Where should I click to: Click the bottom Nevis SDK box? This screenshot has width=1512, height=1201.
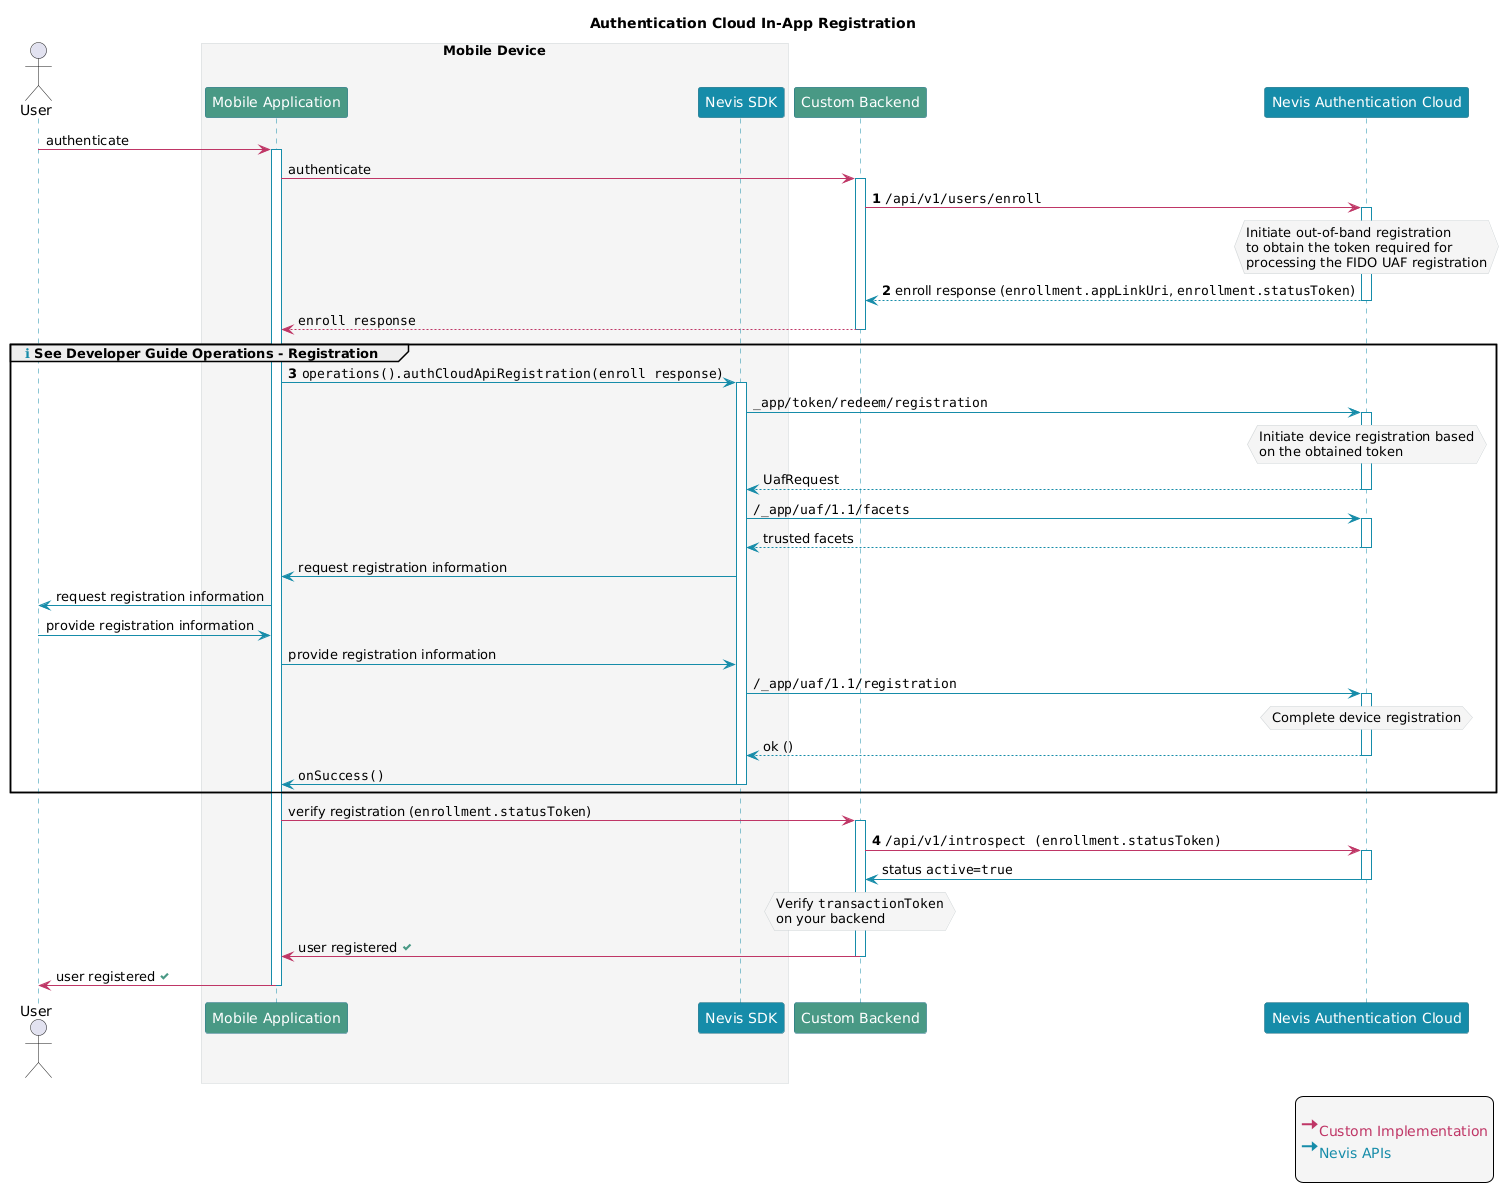point(741,1018)
